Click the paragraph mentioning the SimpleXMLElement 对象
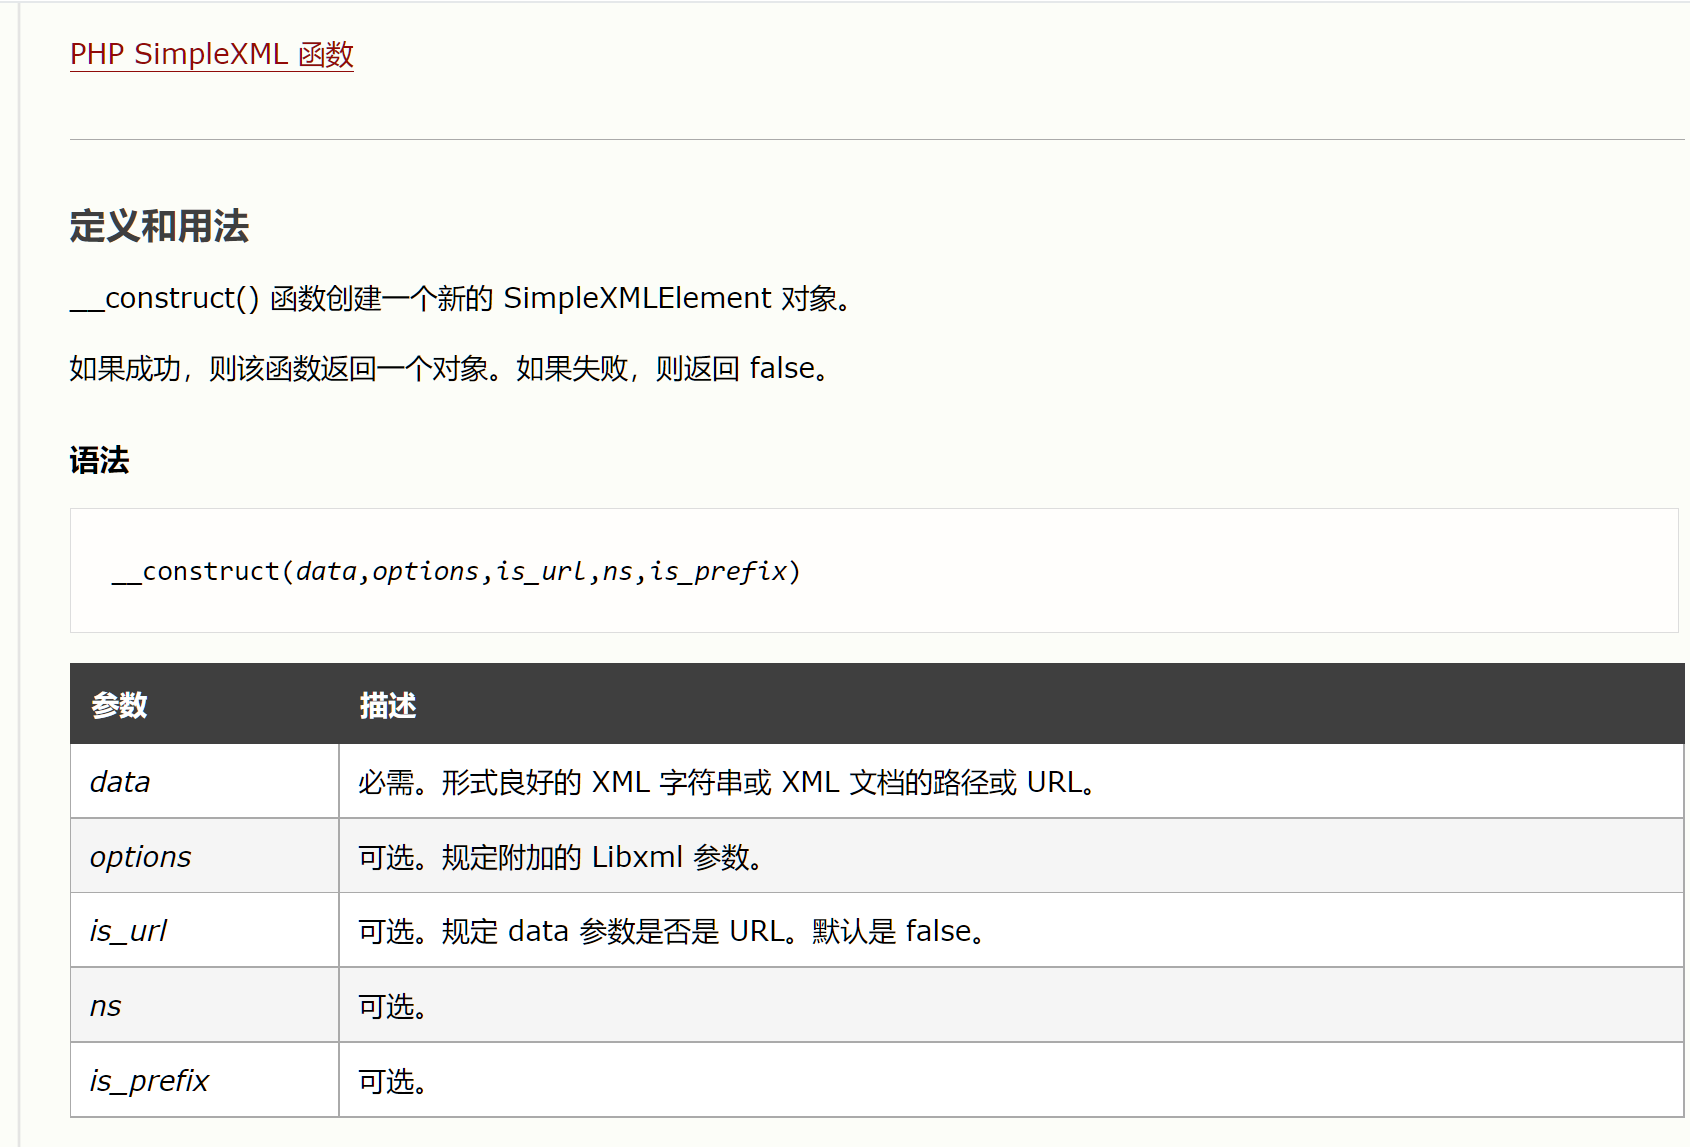Screen dimensions: 1690x1147 (x=460, y=298)
